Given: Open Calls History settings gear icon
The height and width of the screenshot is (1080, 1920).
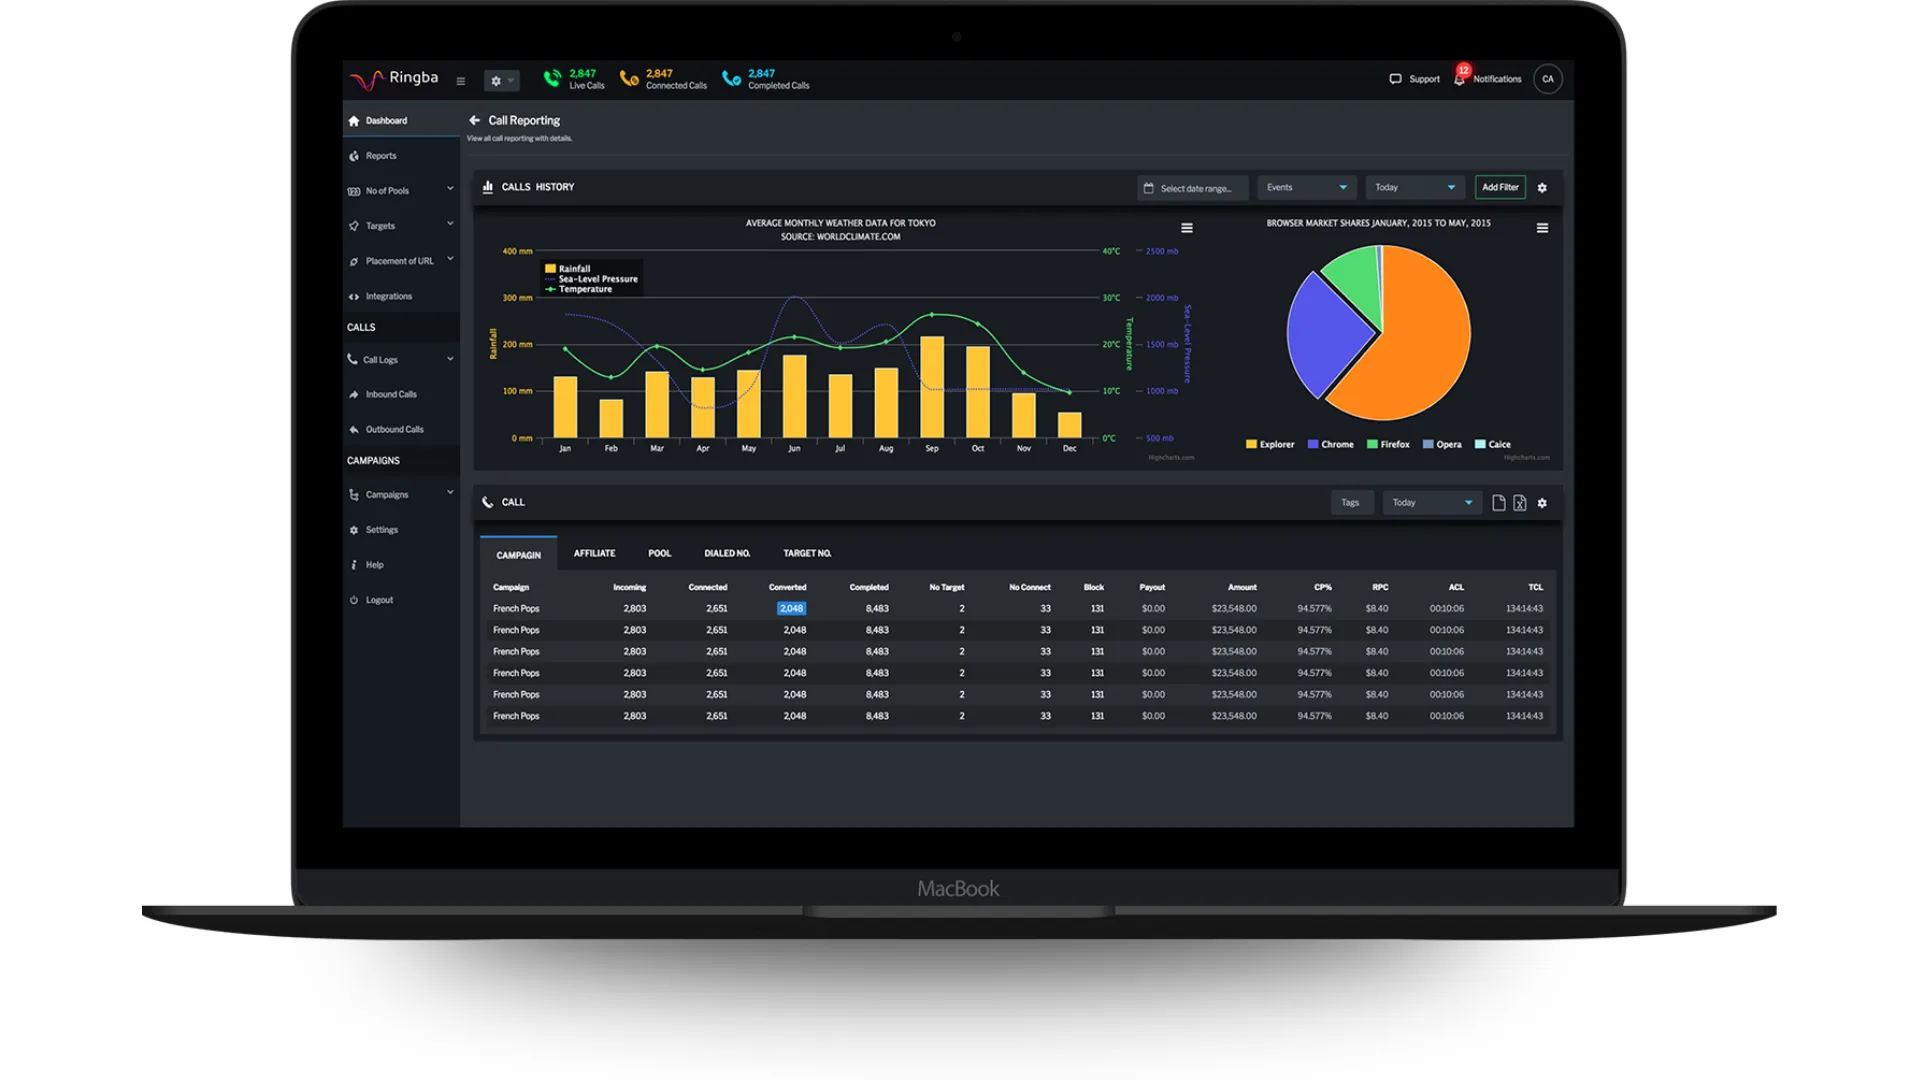Looking at the screenshot, I should (1542, 188).
